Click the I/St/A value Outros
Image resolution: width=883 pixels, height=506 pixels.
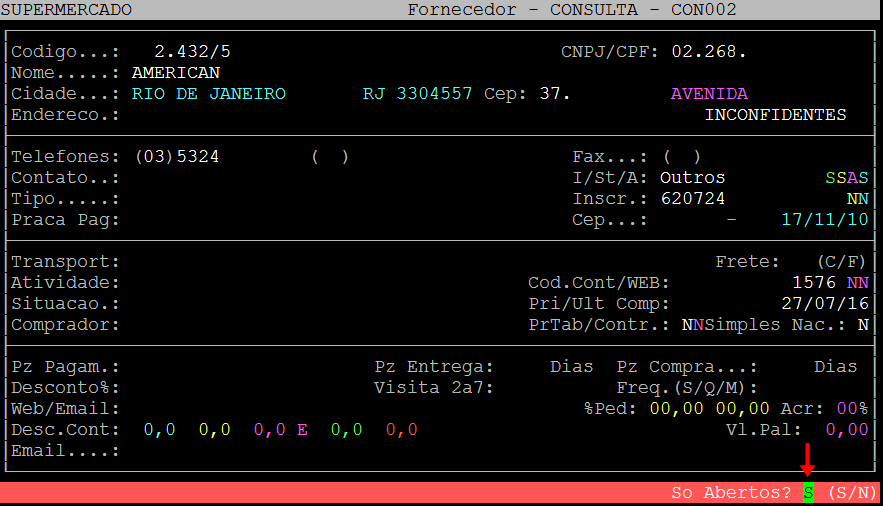coord(693,178)
